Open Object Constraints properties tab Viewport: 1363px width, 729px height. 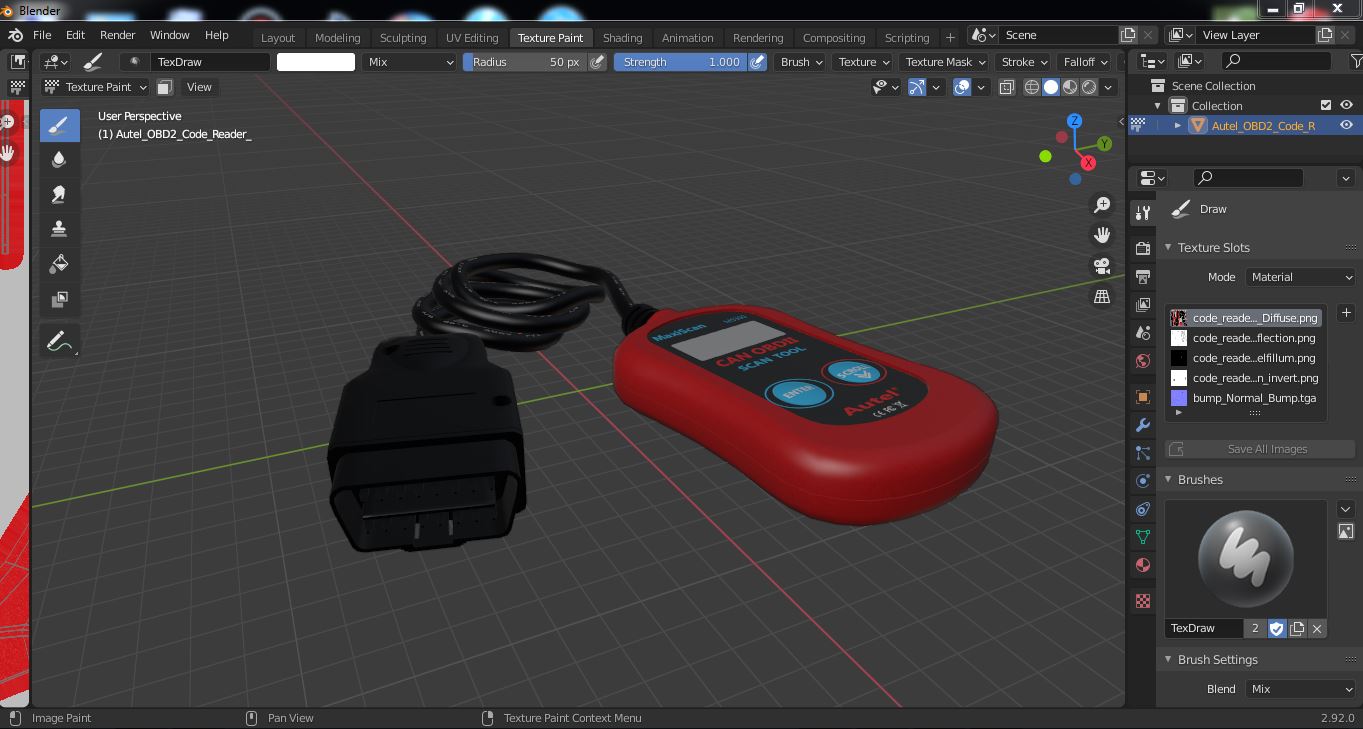point(1143,509)
